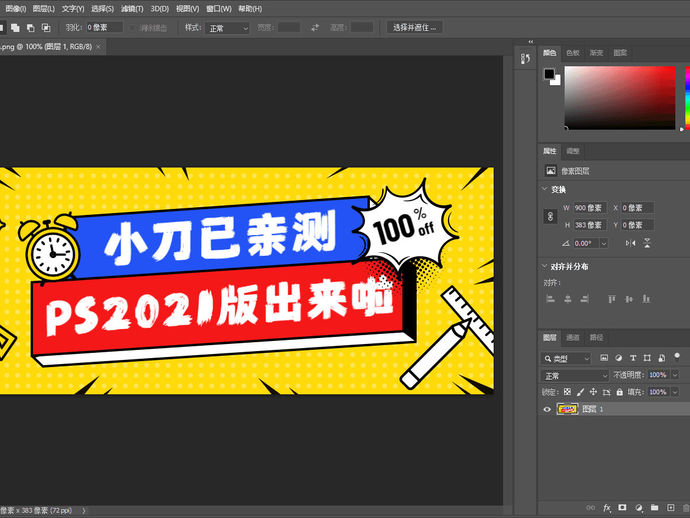Click the default foreground/background colors swatch icon
This screenshot has height=518, width=690.
[x=552, y=77]
